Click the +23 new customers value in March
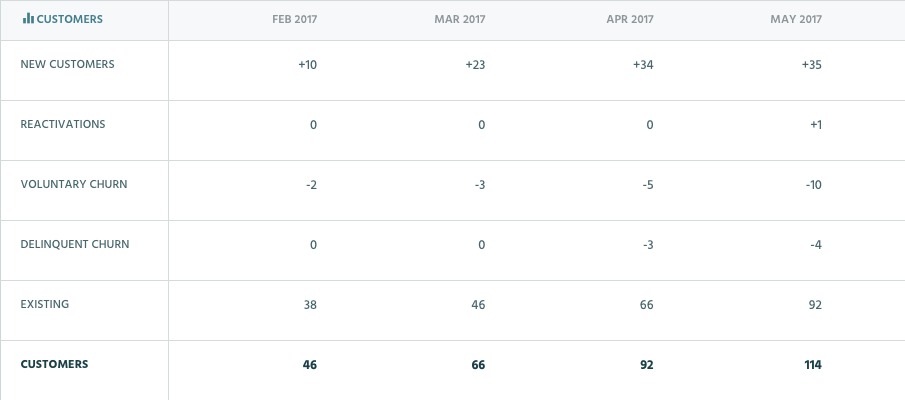Screen dimensions: 905x400 click(x=475, y=65)
